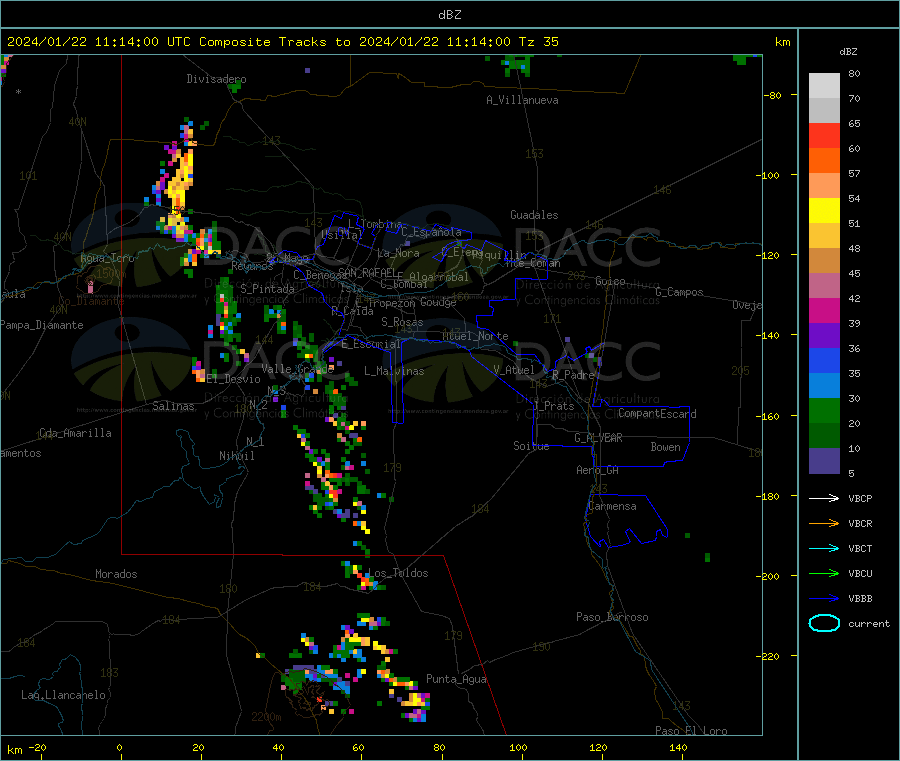Select the brown-orange 45 dBZ color swatch
This screenshot has width=900, height=761.
[x=824, y=261]
